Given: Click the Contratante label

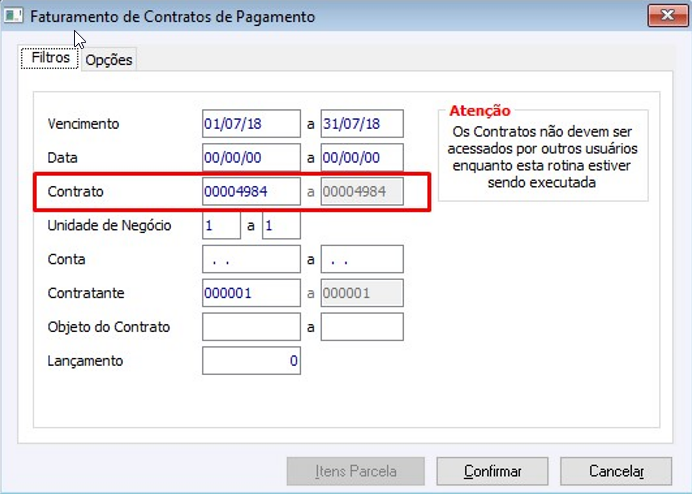Looking at the screenshot, I should 86,293.
